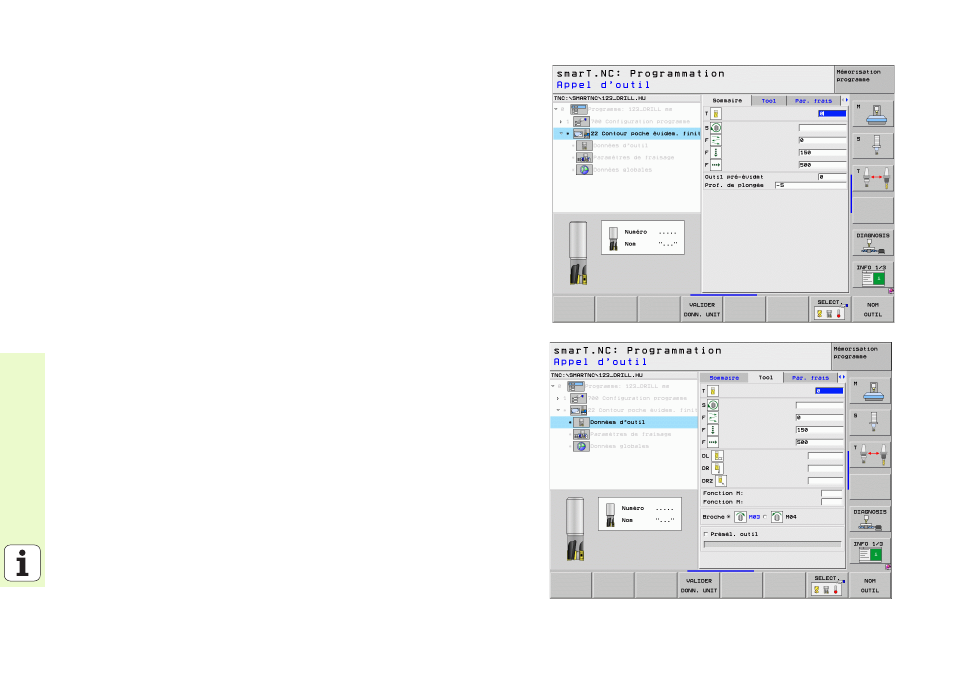The height and width of the screenshot is (673, 954).
Task: Click the M machine function icon in lower screen
Action: [870, 391]
